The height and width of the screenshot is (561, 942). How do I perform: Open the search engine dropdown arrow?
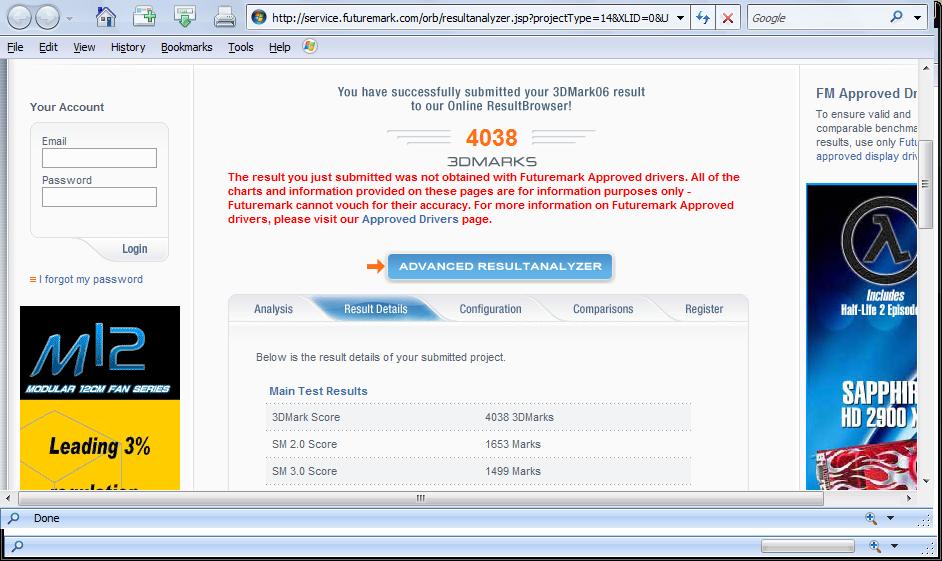(917, 18)
